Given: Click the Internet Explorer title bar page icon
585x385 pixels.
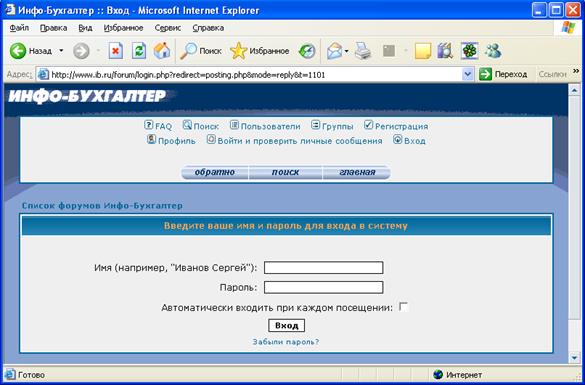Looking at the screenshot, I should 10,10.
